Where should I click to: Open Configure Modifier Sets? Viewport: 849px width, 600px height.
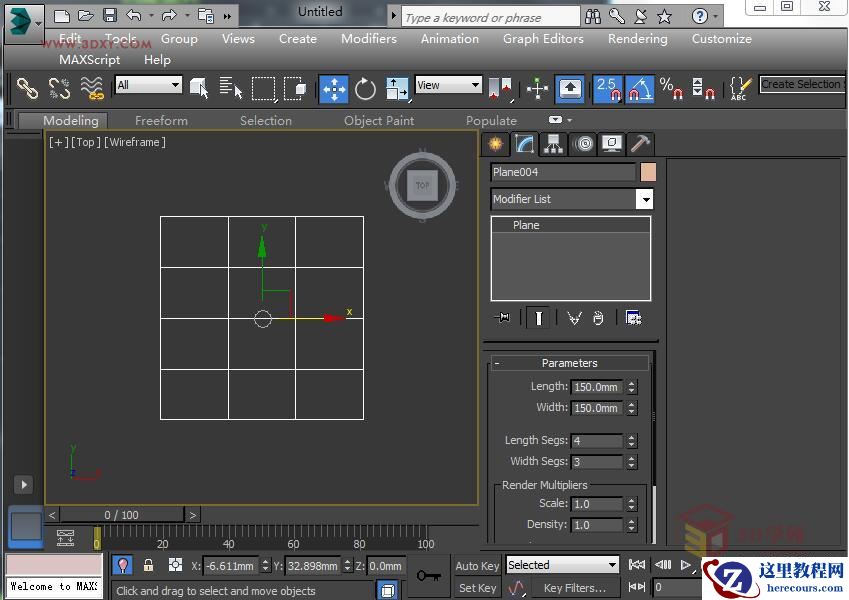(634, 318)
